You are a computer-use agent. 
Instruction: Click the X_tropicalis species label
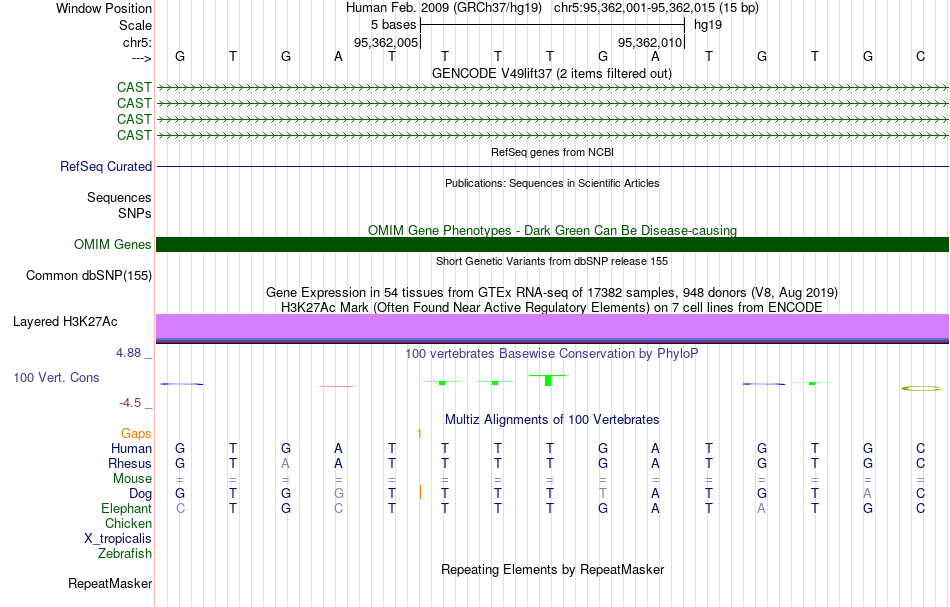pyautogui.click(x=118, y=539)
